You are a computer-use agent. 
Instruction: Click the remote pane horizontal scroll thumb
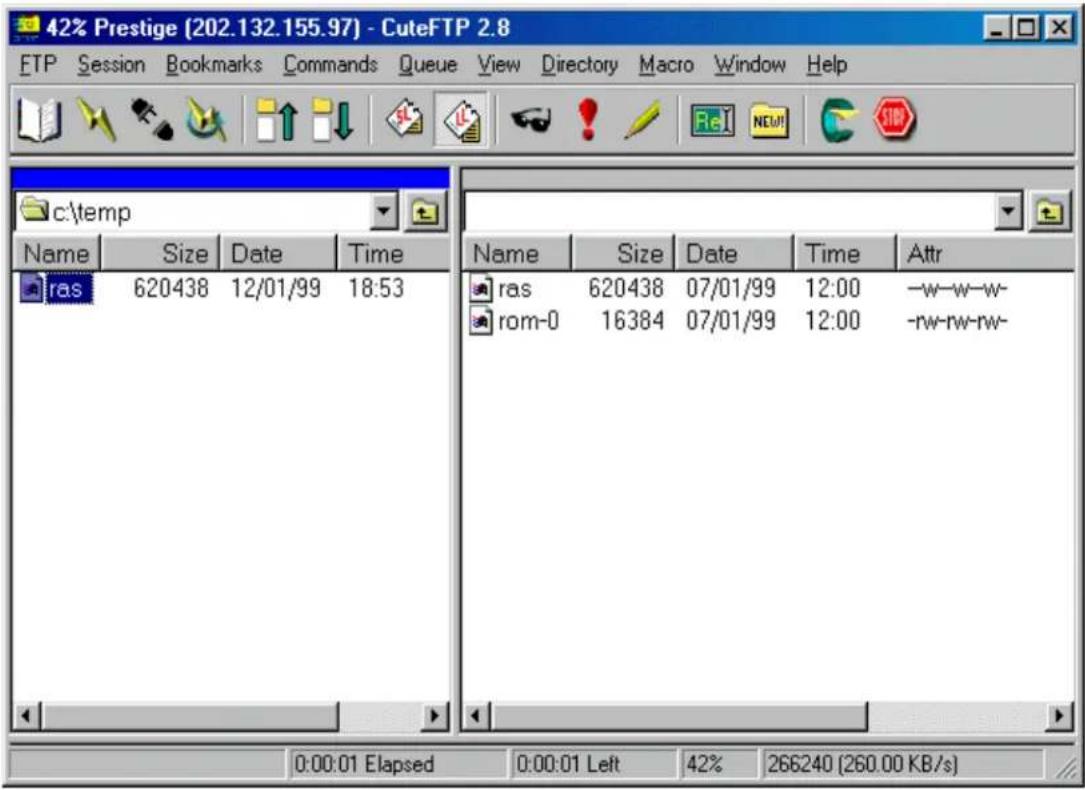point(678,715)
